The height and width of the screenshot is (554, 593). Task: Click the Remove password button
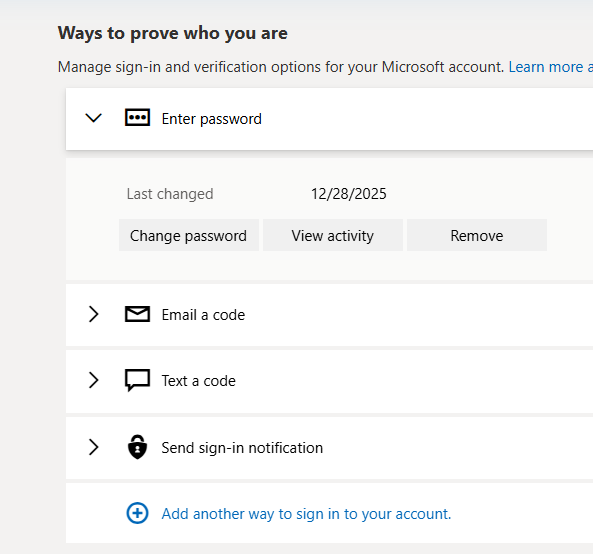click(477, 235)
